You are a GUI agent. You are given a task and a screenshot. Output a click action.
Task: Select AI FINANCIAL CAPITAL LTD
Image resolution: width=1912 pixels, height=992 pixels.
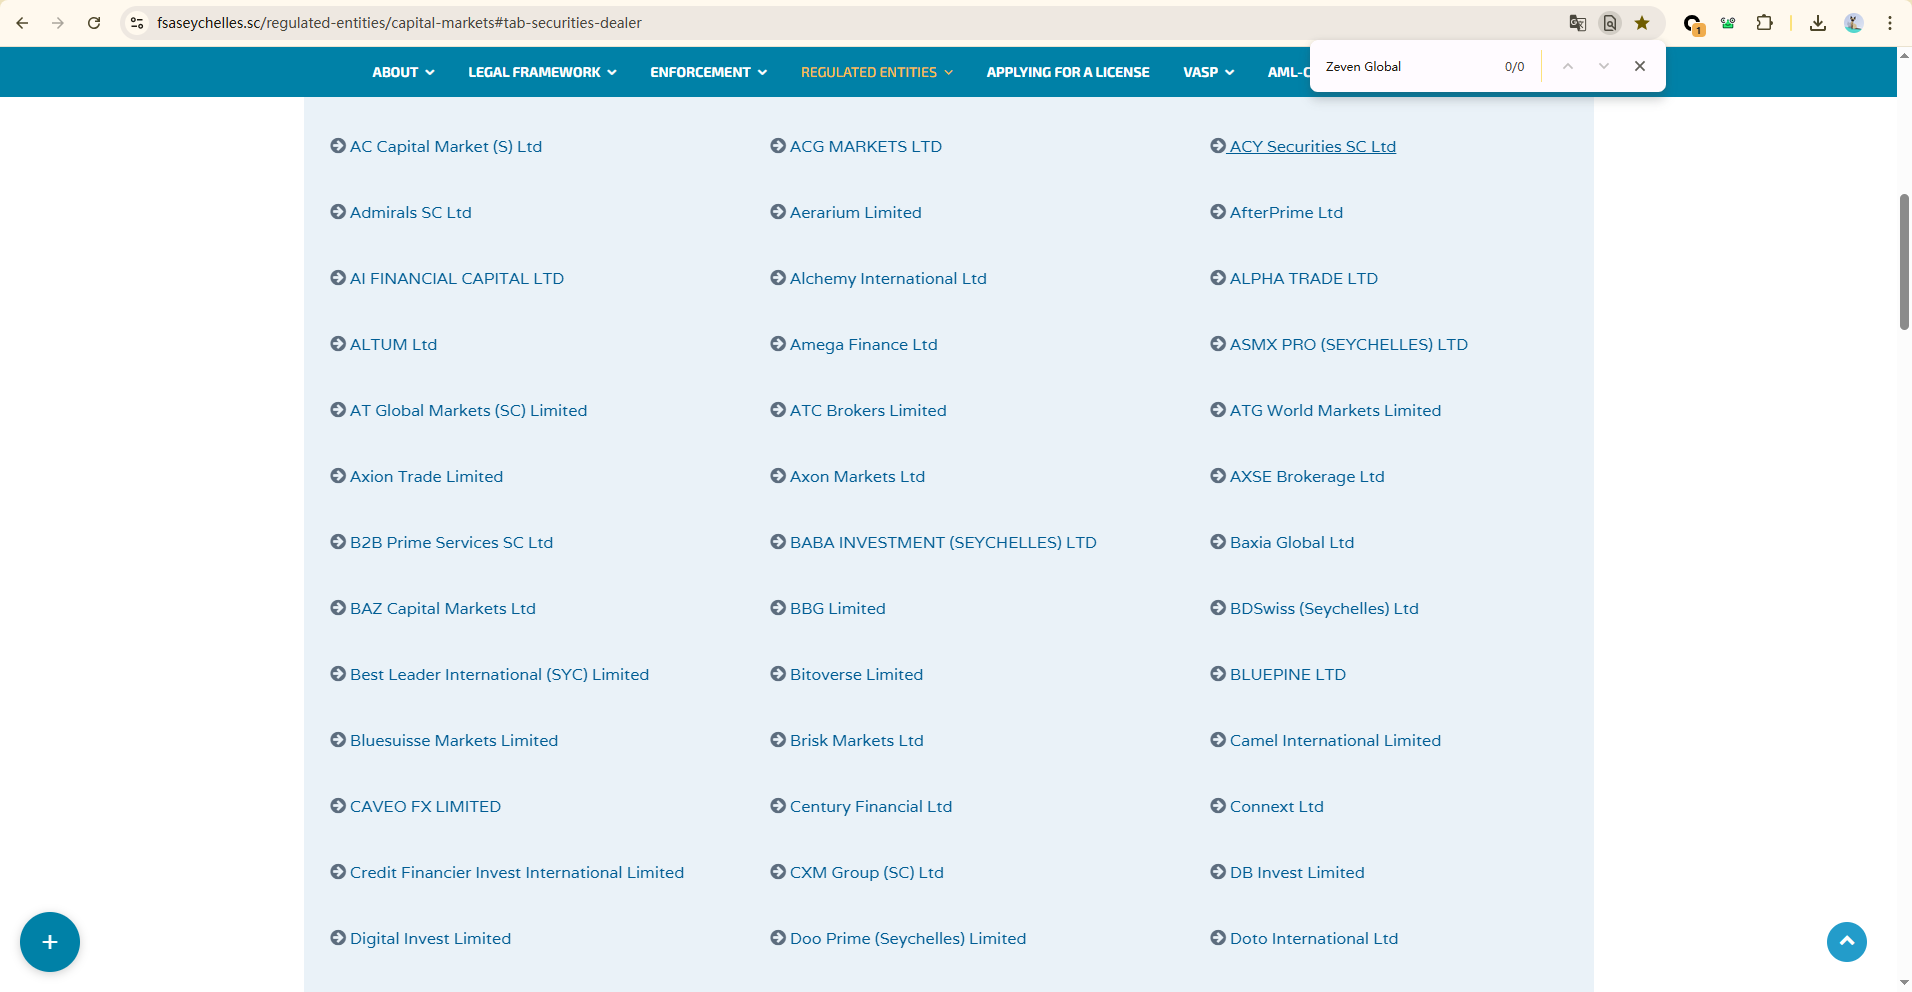coord(457,278)
